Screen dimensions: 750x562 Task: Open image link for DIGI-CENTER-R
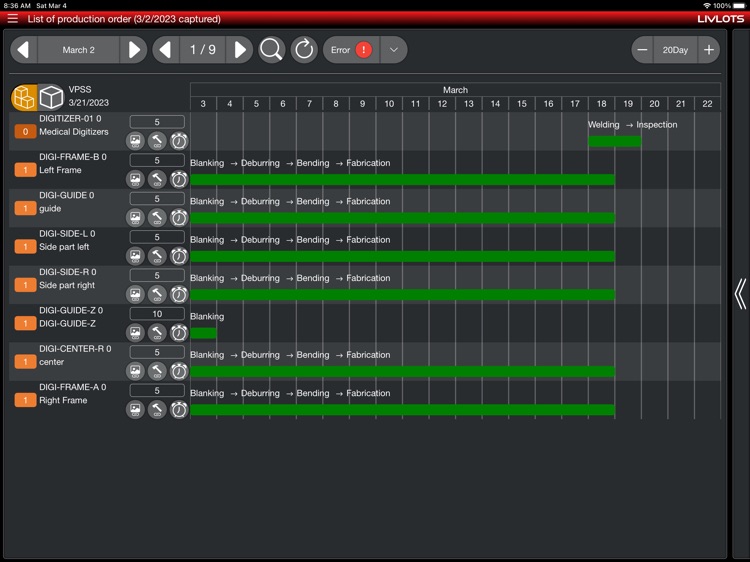(135, 371)
